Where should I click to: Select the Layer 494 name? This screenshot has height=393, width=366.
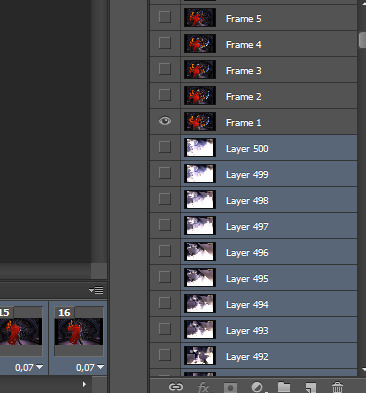[247, 305]
